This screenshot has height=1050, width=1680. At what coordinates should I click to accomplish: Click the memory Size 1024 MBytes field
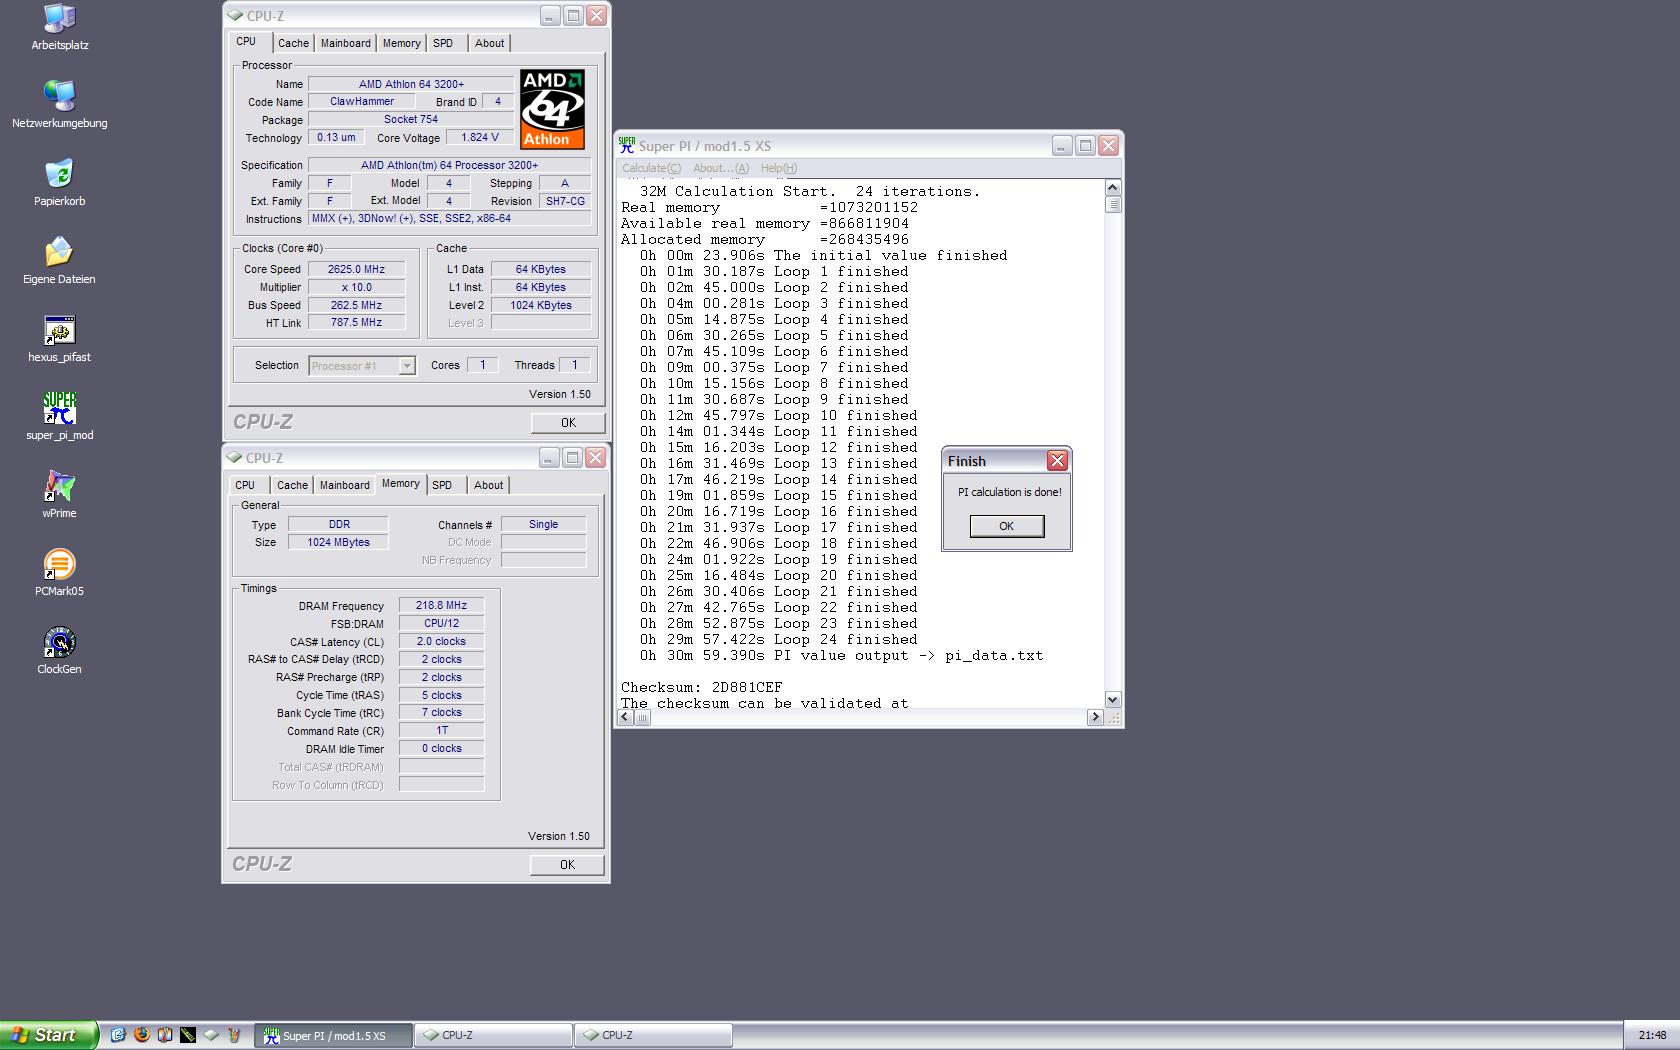(x=338, y=542)
